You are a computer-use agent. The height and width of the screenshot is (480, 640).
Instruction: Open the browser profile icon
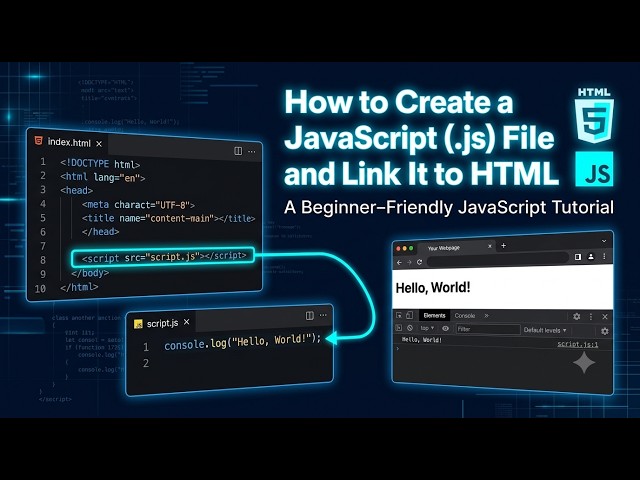coord(591,256)
